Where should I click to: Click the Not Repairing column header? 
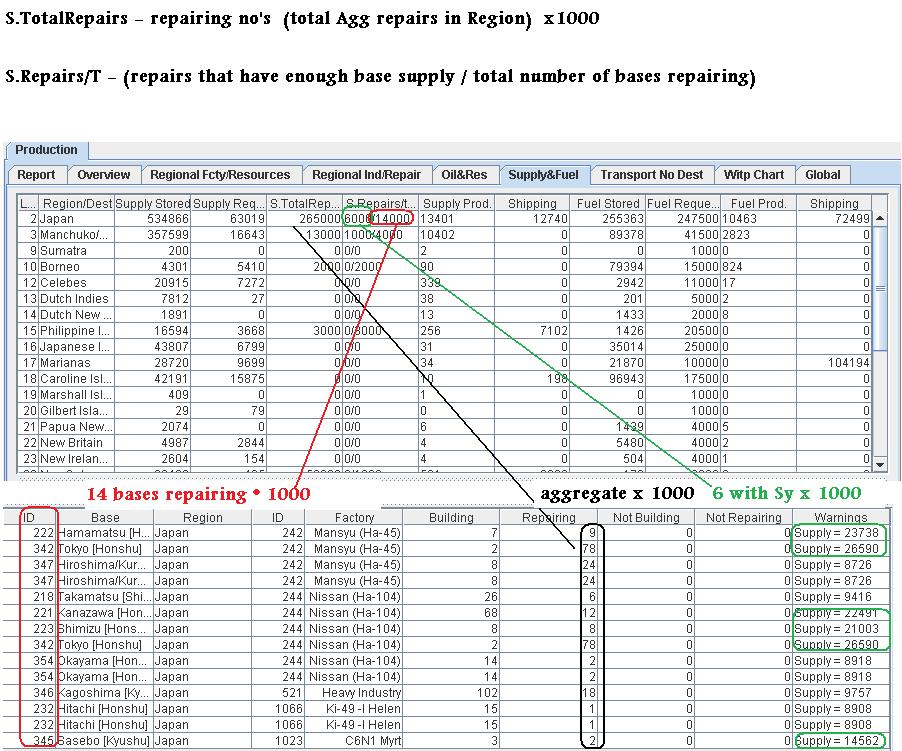pyautogui.click(x=743, y=518)
